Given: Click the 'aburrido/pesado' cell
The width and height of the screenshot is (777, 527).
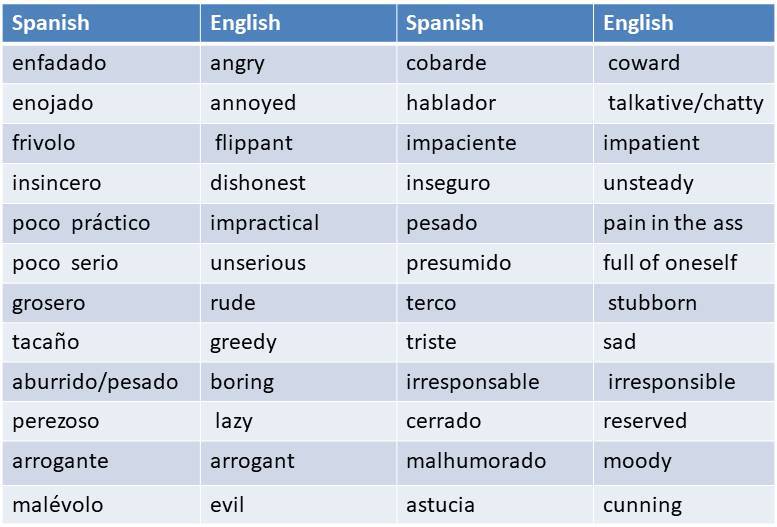Looking at the screenshot, I should pyautogui.click(x=101, y=382).
